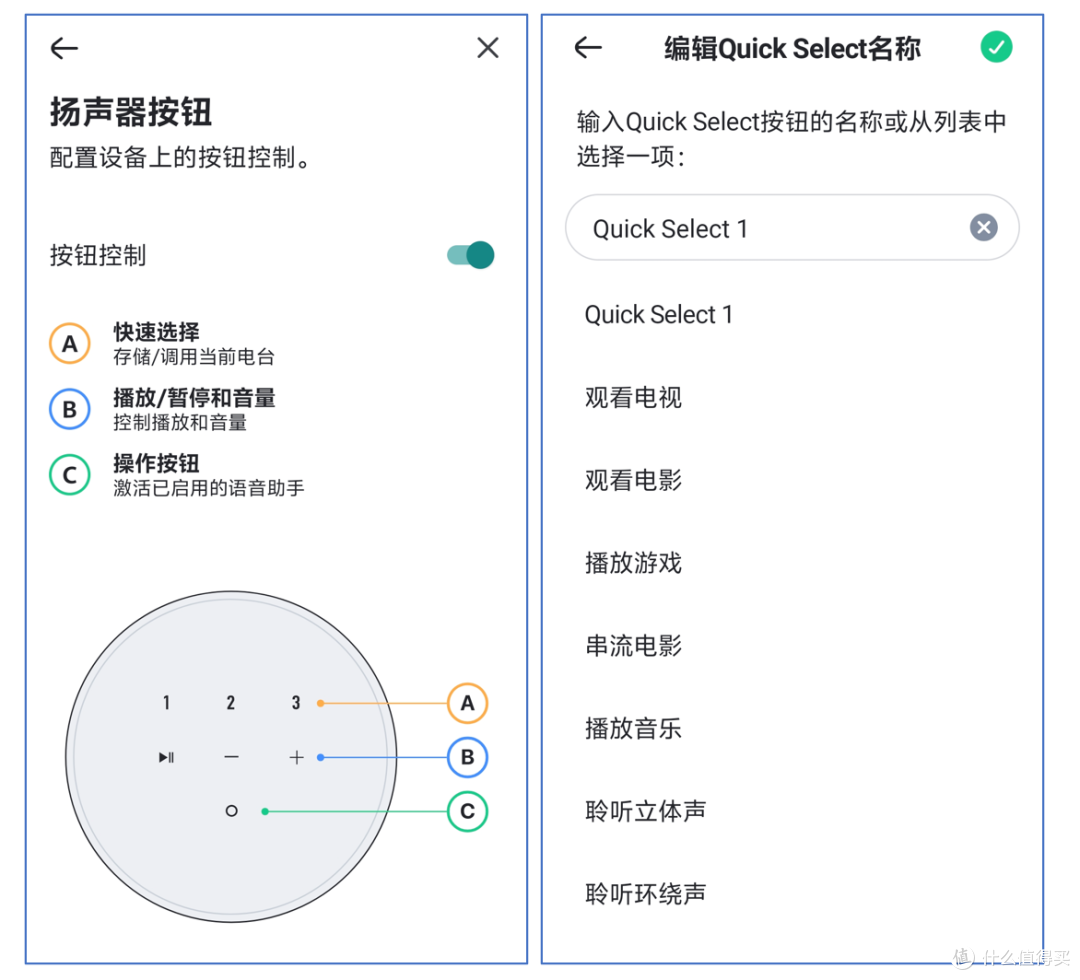Select the green C 操作按钮 badge
Screen dimensions: 1080x980
tap(70, 475)
